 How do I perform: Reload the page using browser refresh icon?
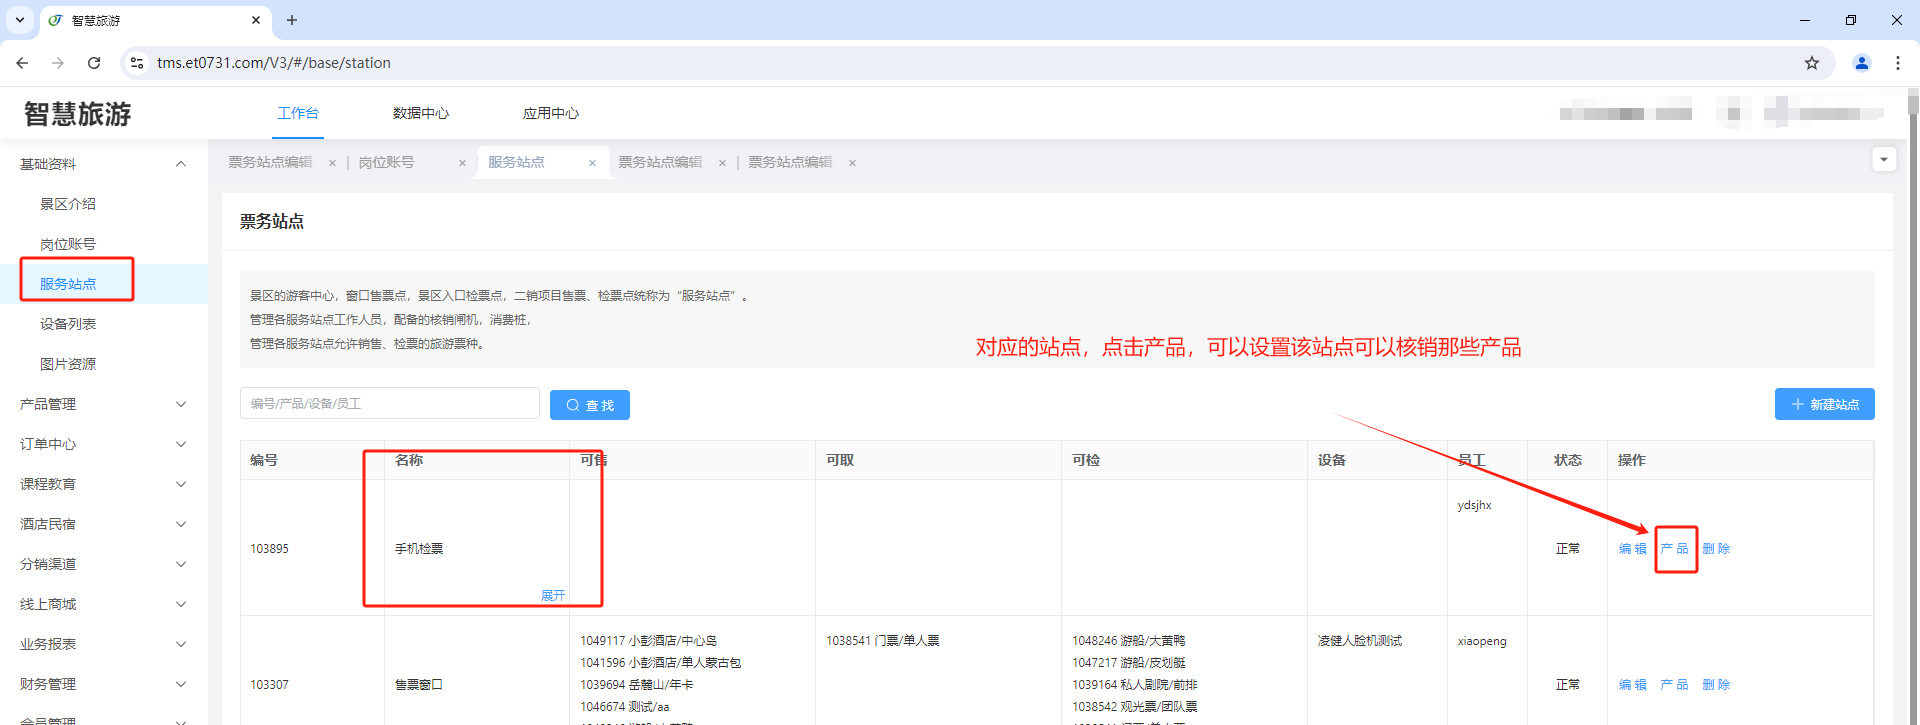pyautogui.click(x=94, y=63)
